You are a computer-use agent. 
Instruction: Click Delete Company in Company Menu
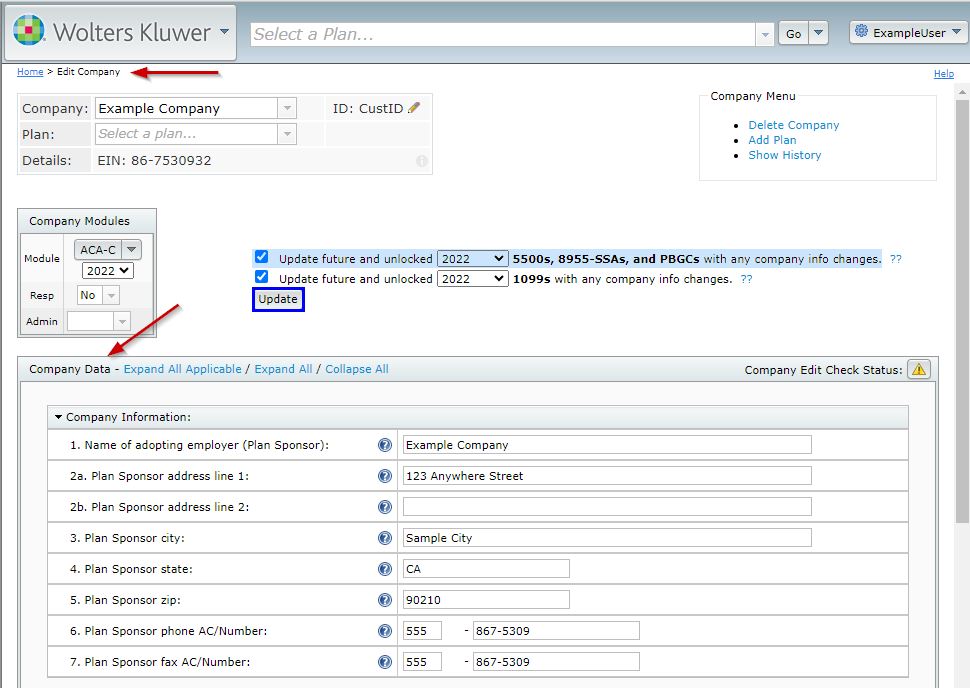coord(794,125)
